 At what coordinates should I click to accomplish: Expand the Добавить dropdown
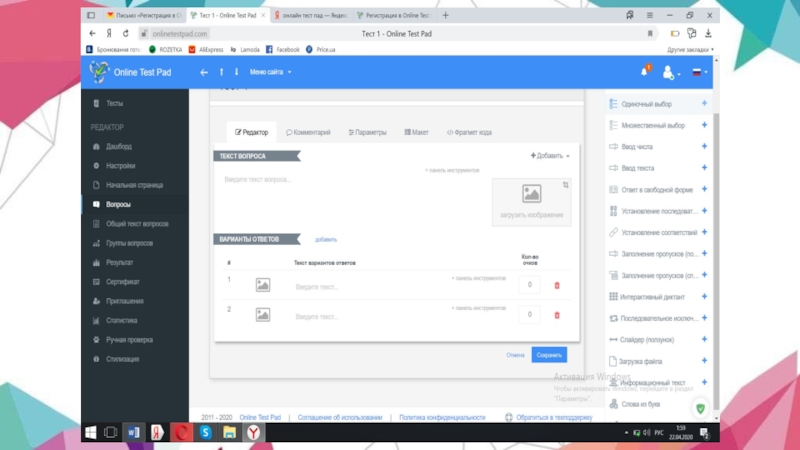coord(549,156)
